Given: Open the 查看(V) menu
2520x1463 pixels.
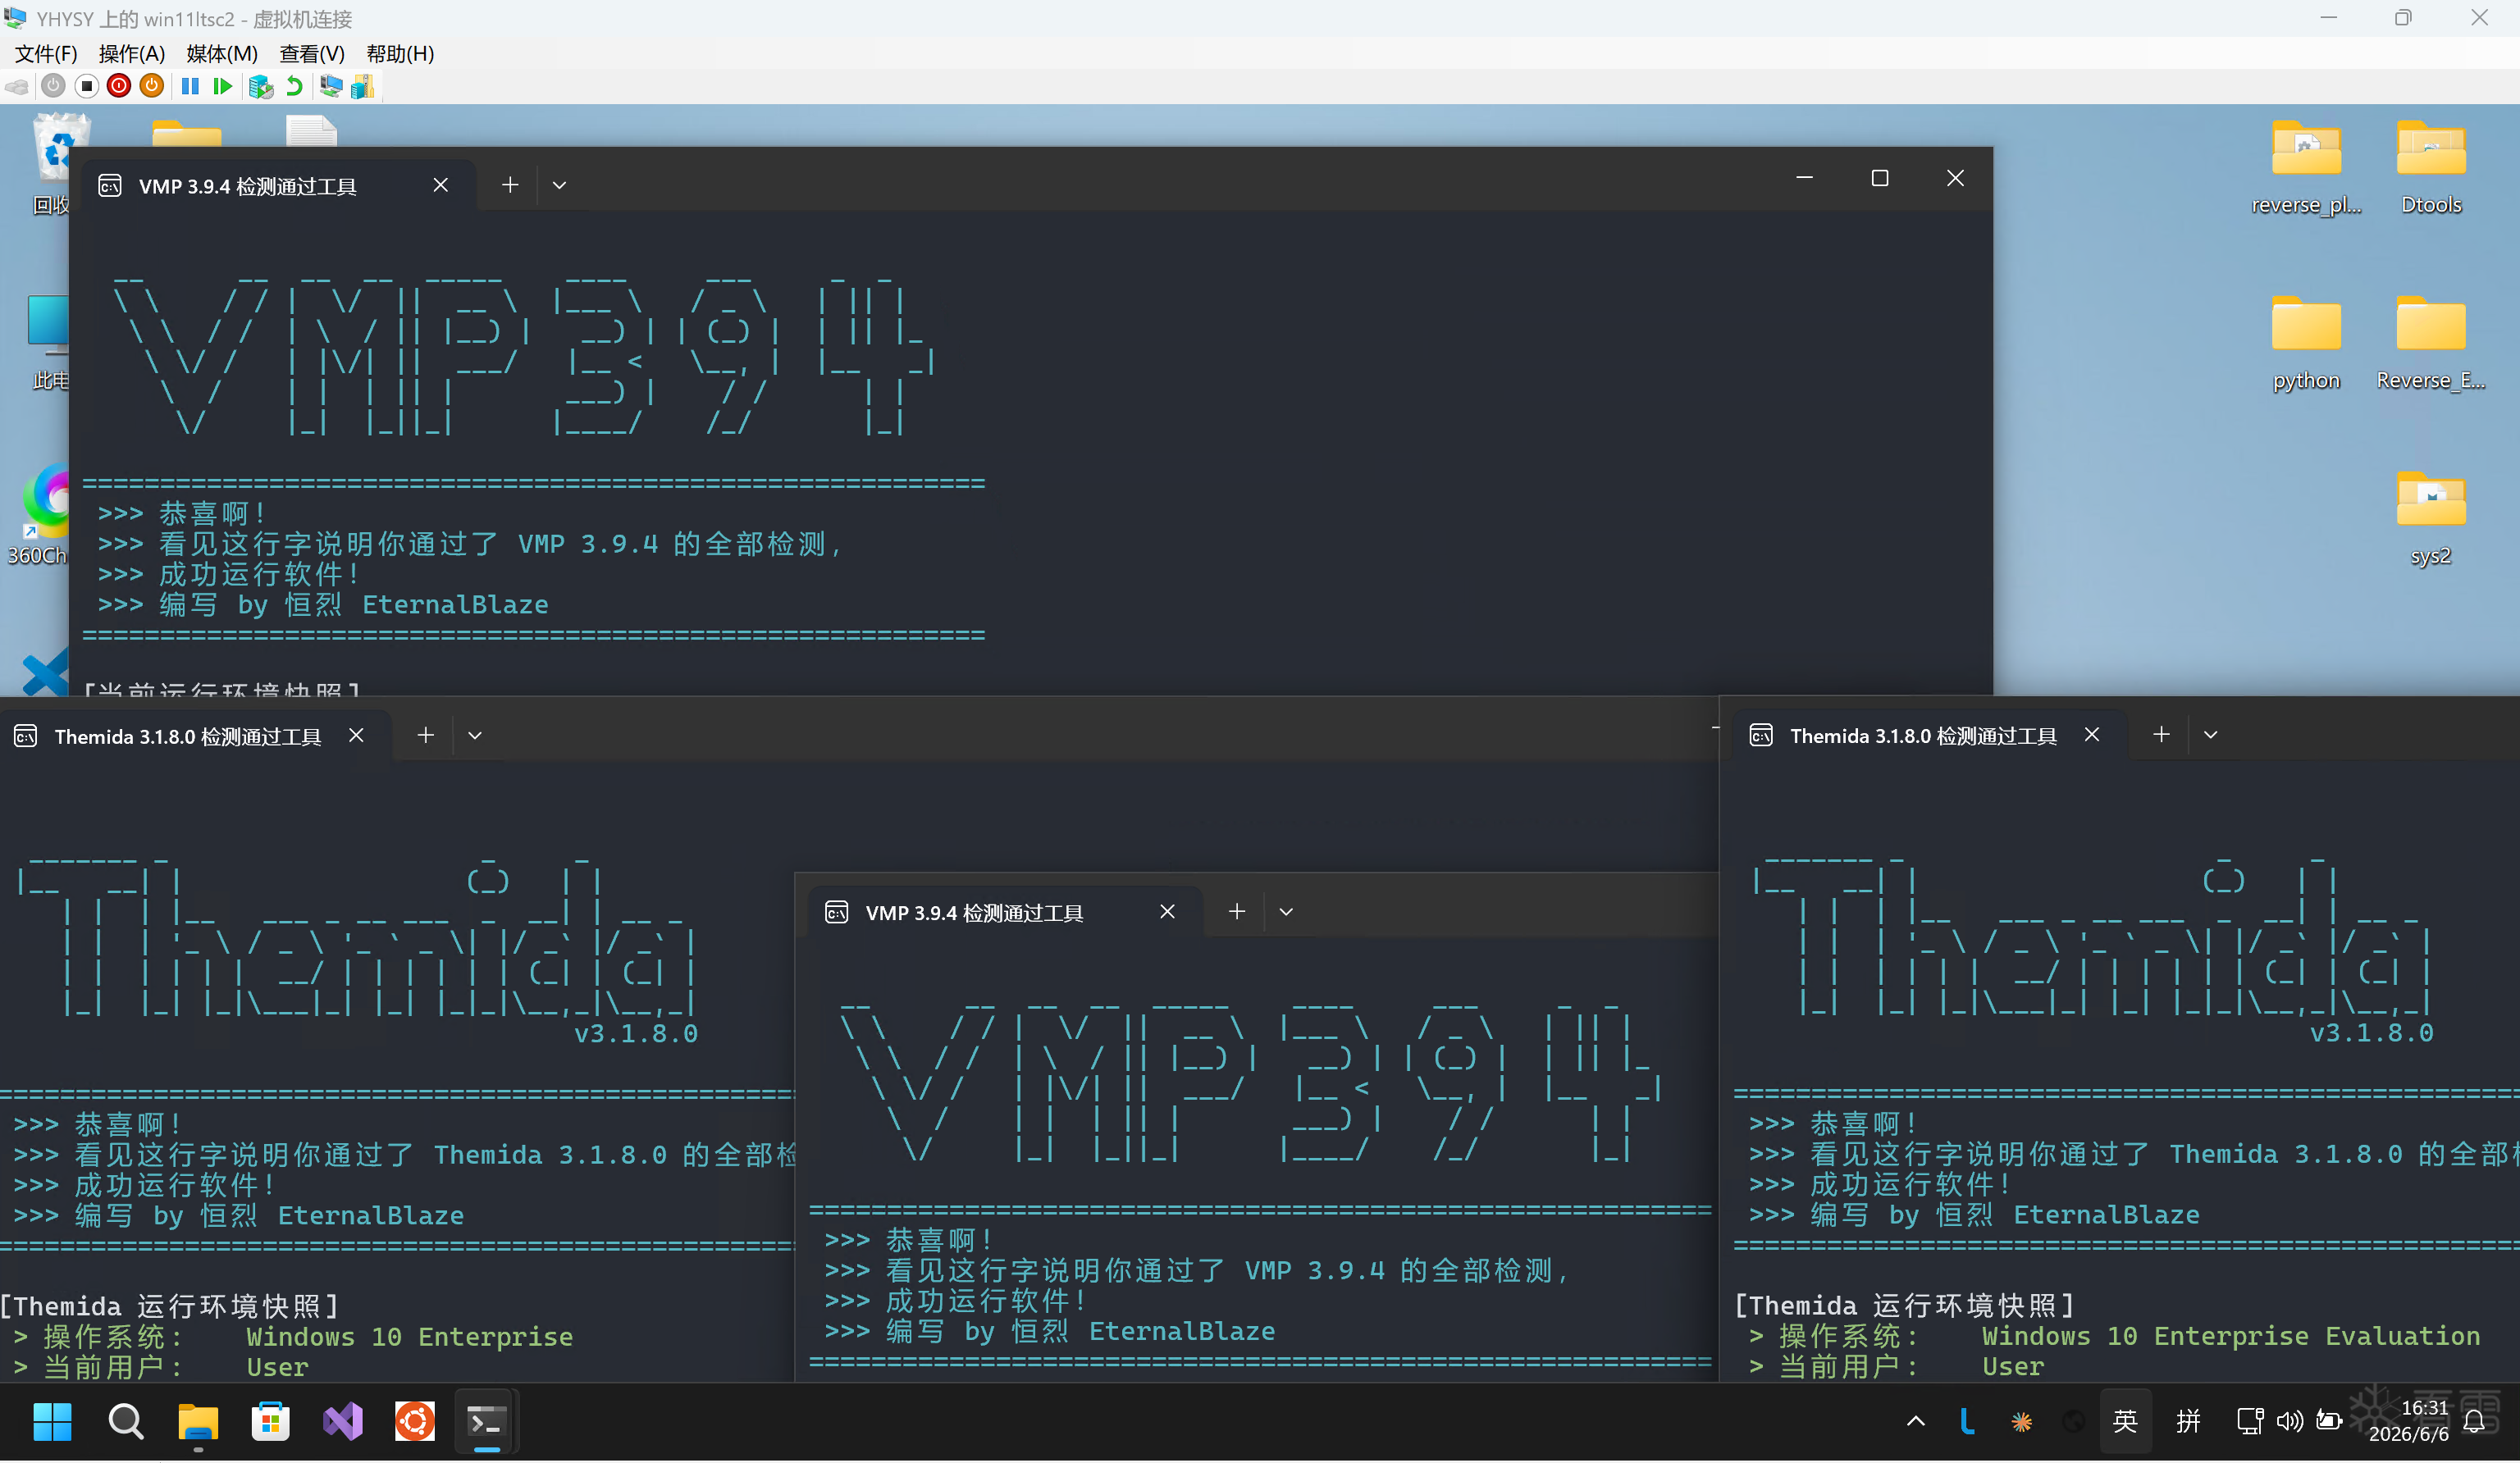Looking at the screenshot, I should [x=312, y=54].
